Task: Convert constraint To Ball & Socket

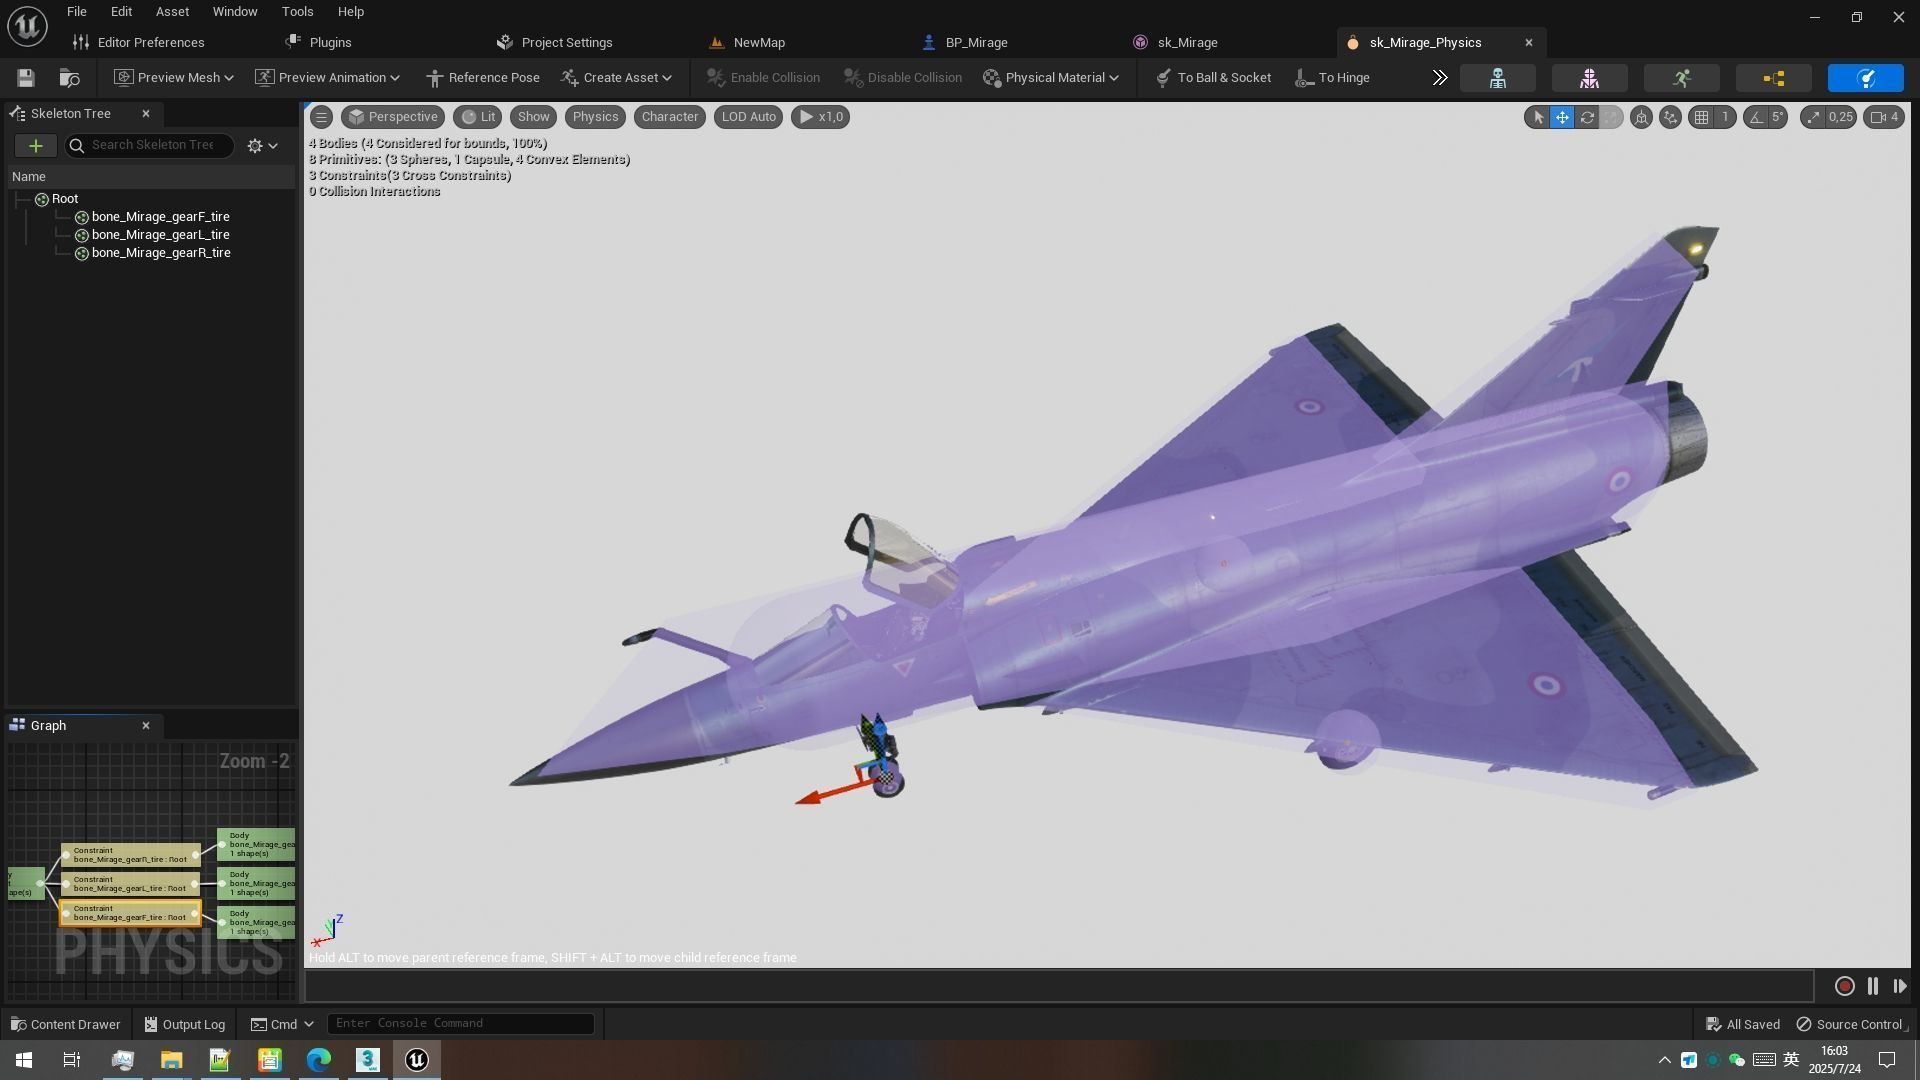Action: (1213, 78)
